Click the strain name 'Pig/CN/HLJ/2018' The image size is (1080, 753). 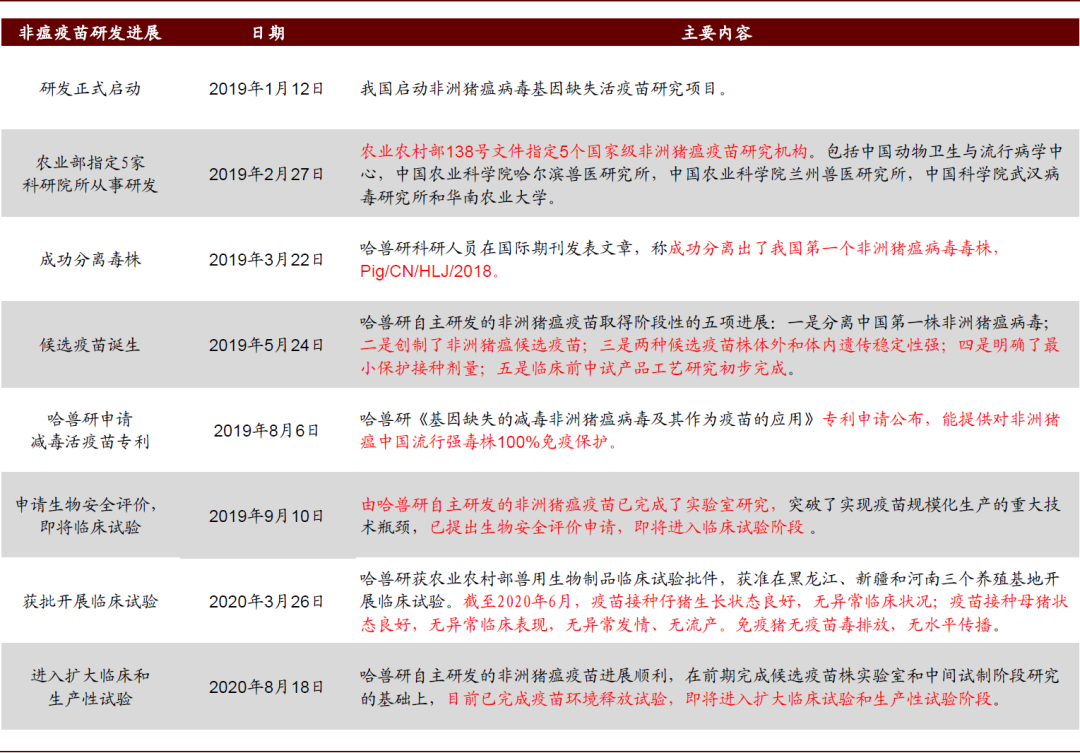[426, 271]
